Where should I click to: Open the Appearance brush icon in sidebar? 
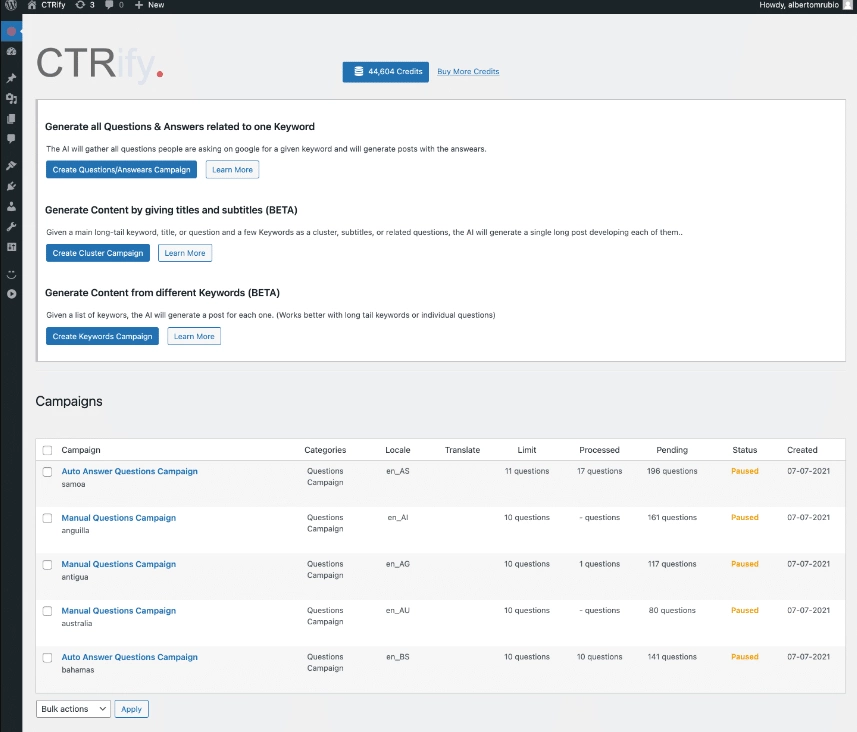pyautogui.click(x=11, y=167)
